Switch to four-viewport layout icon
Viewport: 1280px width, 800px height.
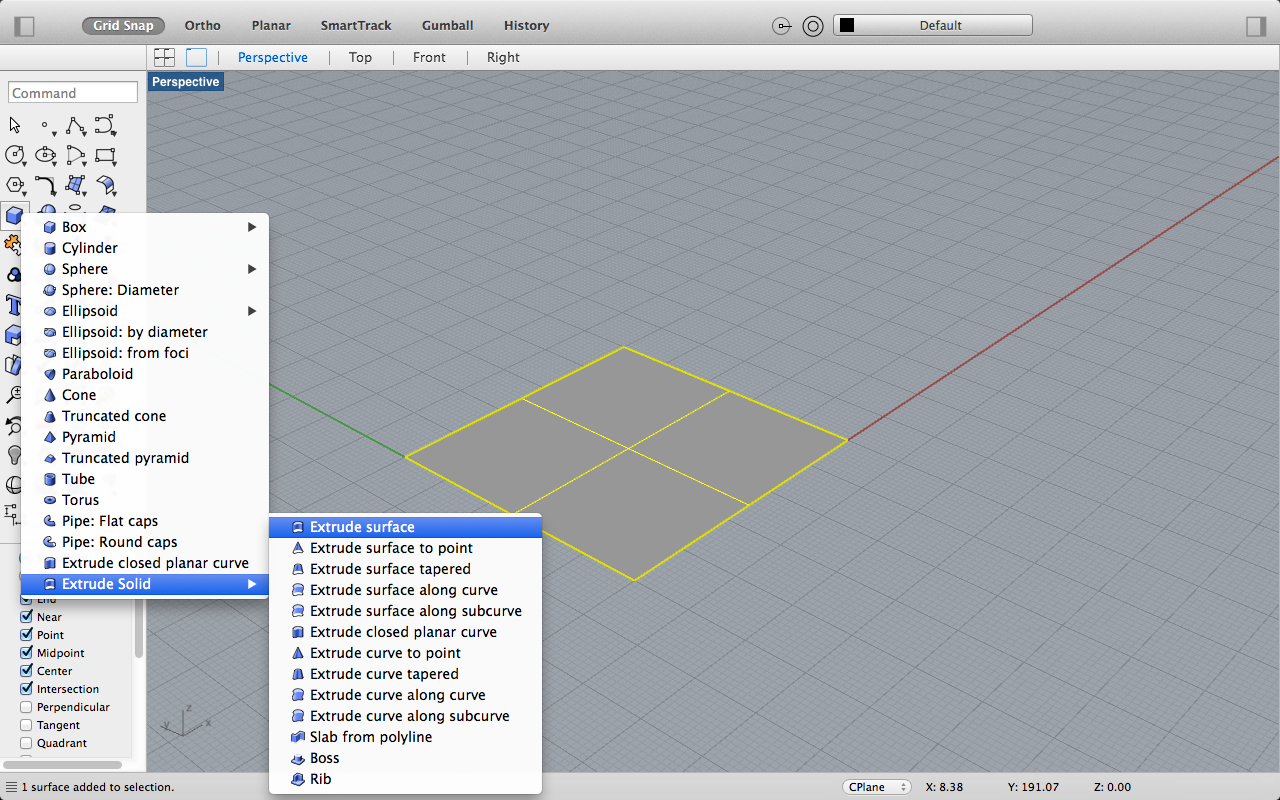(x=164, y=57)
